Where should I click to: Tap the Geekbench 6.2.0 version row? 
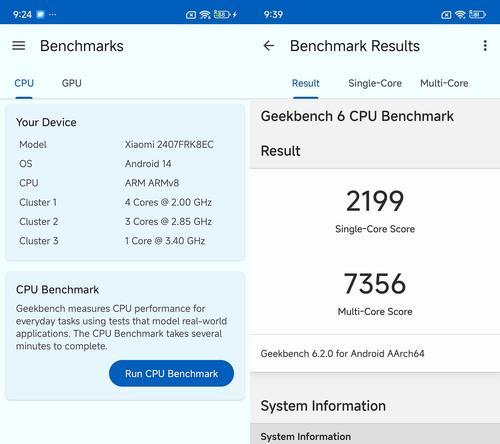coord(375,353)
